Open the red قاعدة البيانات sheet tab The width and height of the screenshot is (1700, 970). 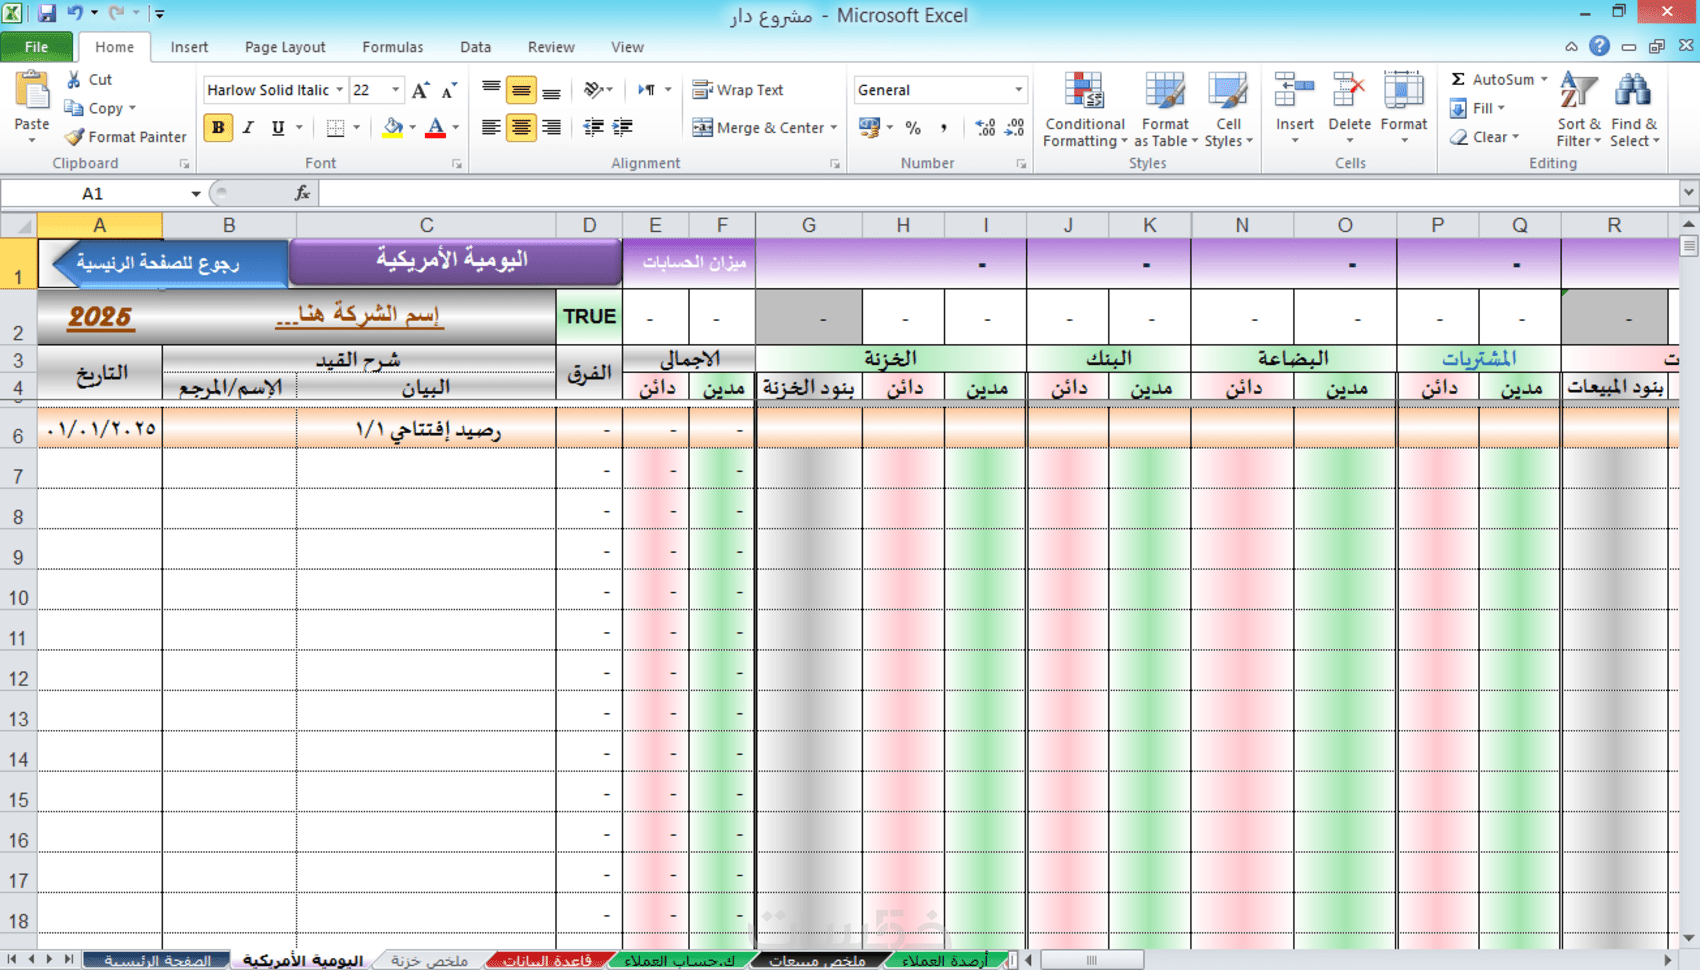click(547, 960)
